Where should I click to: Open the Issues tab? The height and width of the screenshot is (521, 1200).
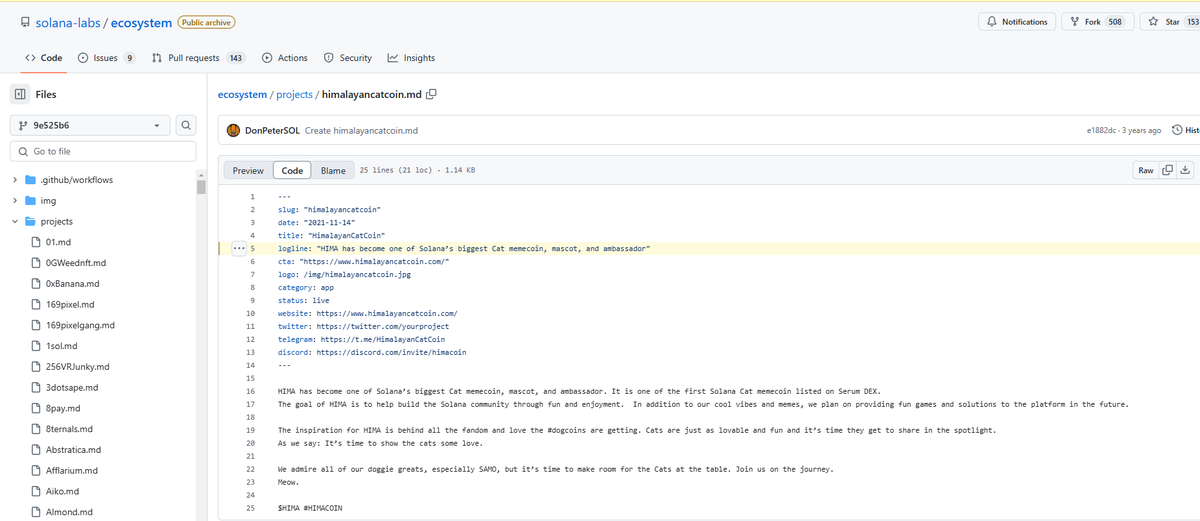(x=107, y=58)
